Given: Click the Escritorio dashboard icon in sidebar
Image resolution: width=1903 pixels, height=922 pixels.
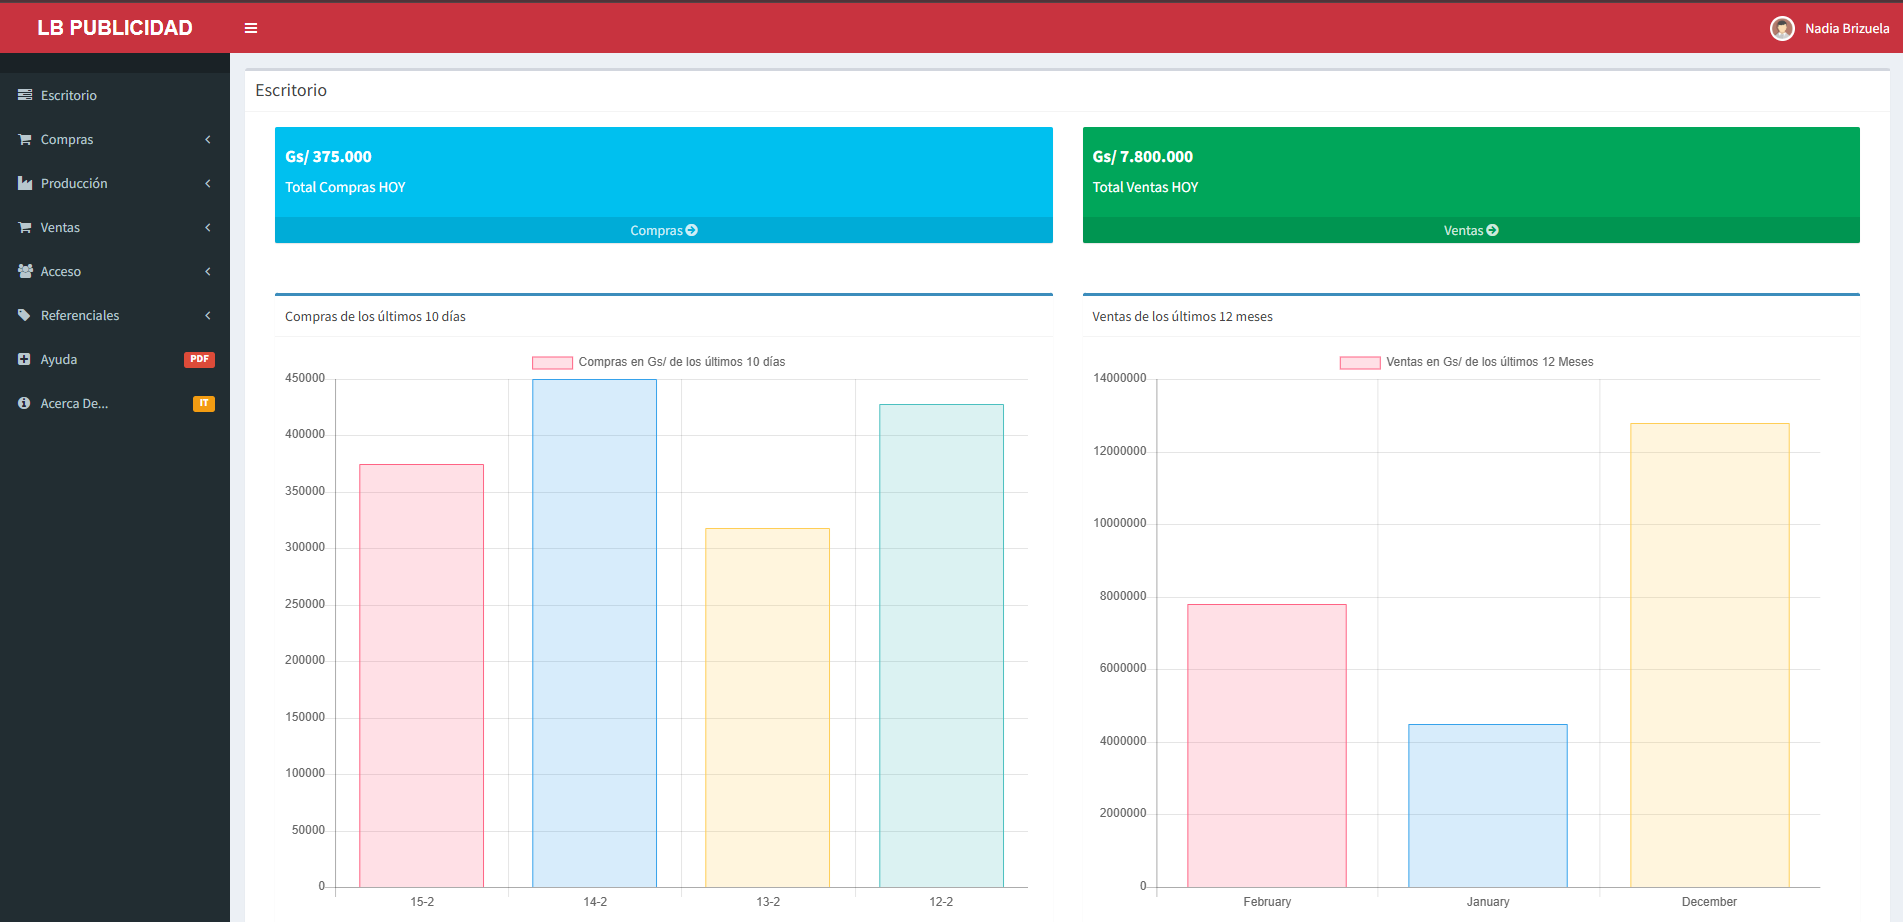Looking at the screenshot, I should (25, 95).
